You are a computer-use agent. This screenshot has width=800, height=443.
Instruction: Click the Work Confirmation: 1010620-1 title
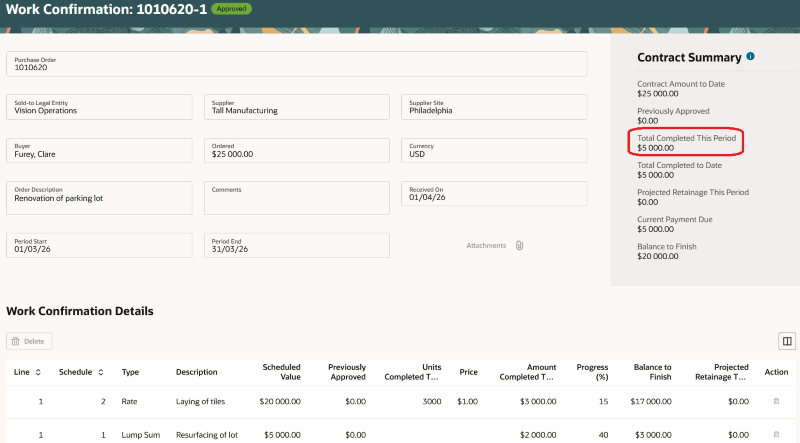106,9
